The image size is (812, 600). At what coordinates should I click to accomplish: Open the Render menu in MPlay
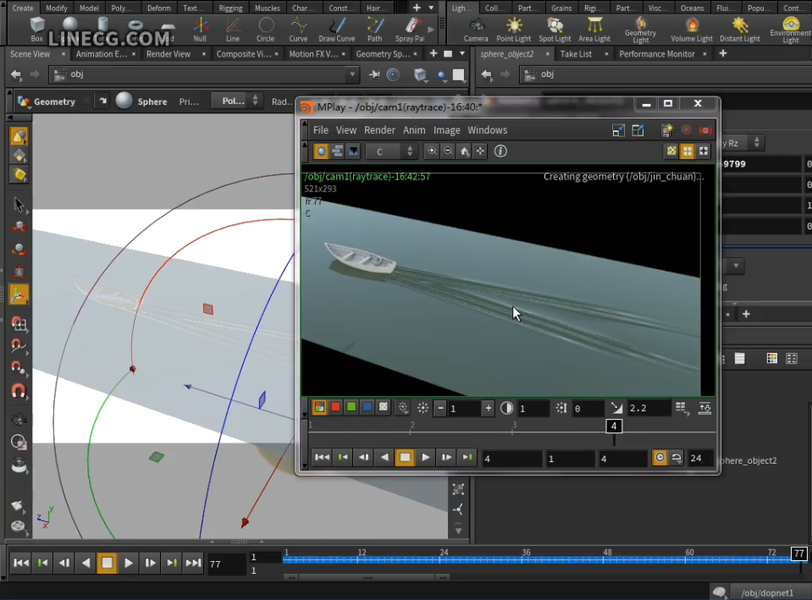coord(379,130)
